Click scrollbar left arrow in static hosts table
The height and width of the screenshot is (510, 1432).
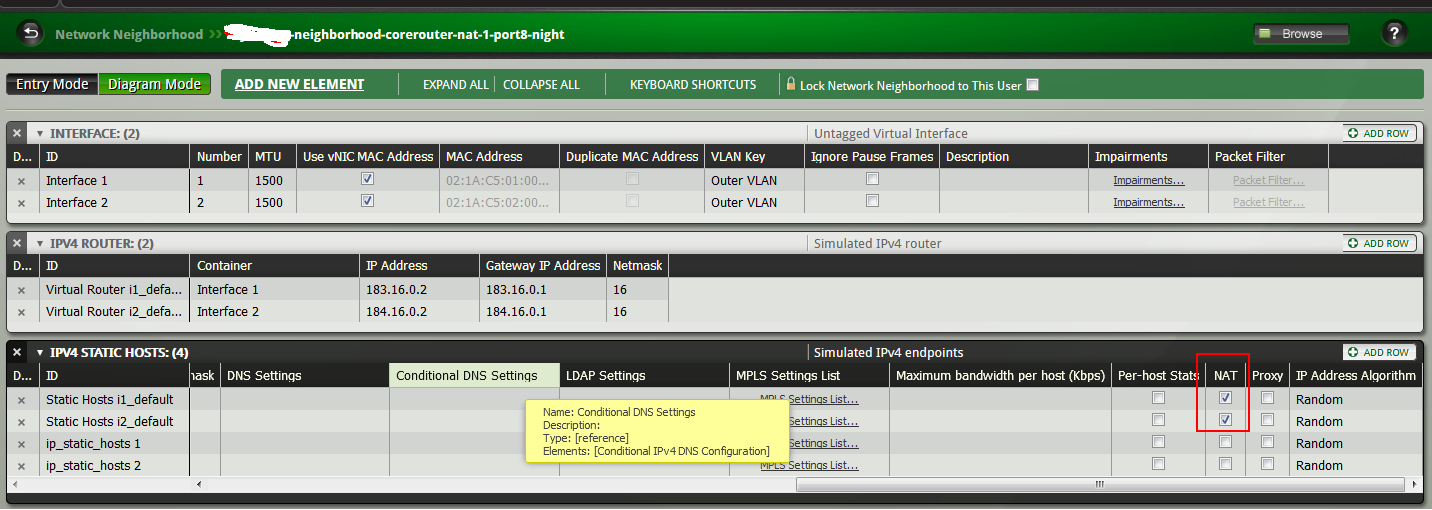197,485
